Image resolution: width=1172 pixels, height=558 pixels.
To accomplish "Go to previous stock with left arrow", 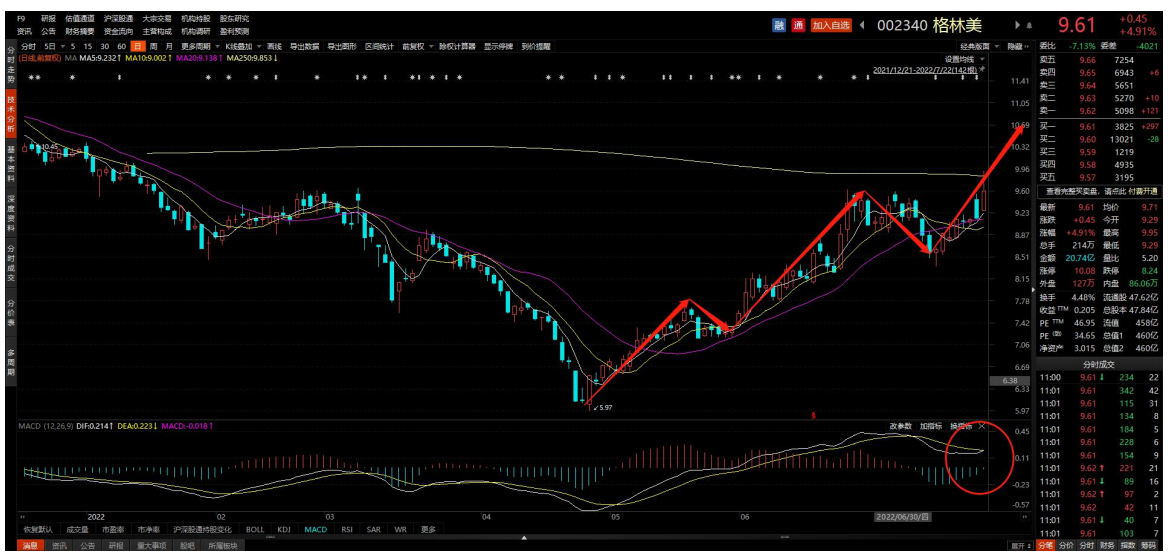I will (x=862, y=25).
